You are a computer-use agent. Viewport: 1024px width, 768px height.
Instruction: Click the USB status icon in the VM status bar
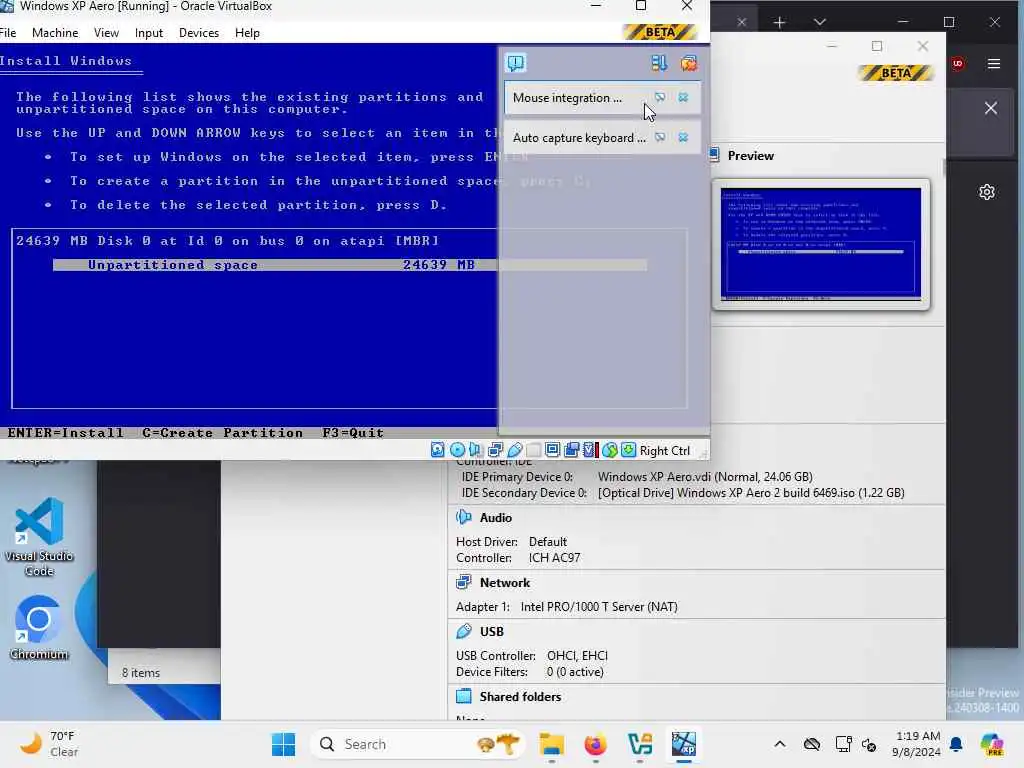(515, 450)
